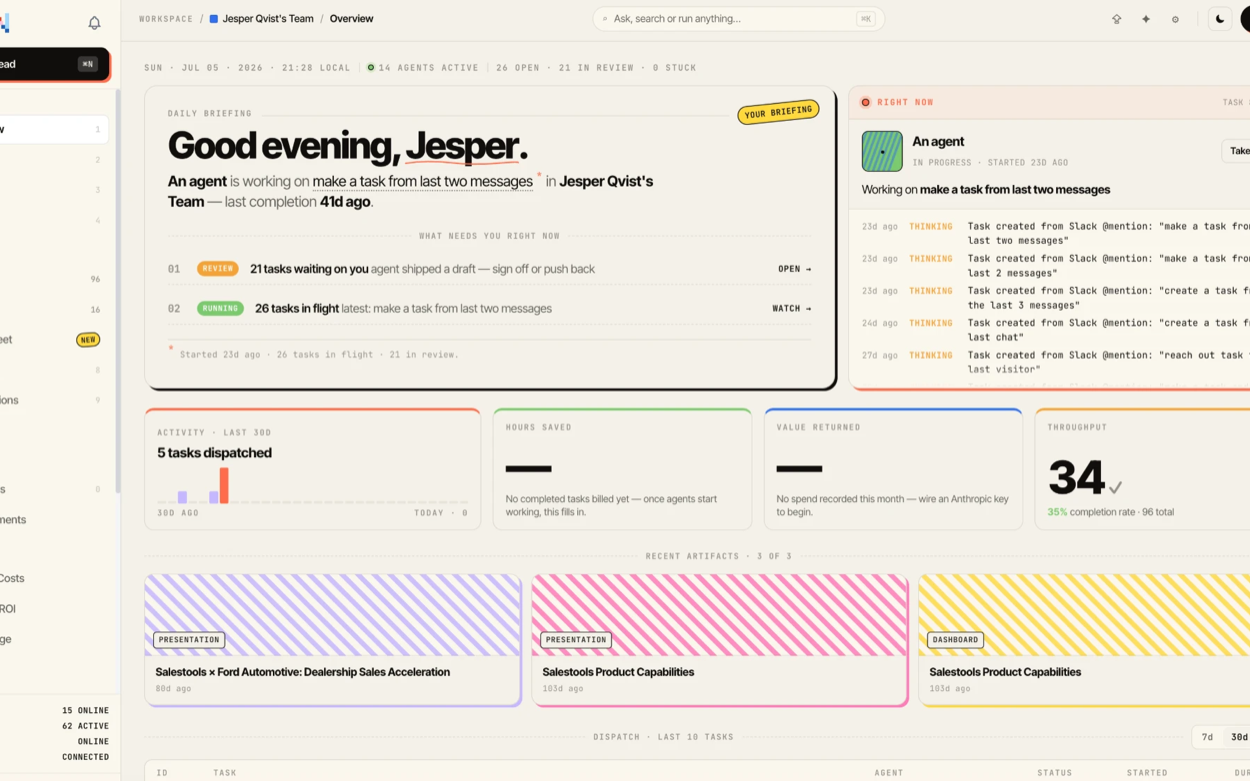Open the user avatar in top corner
This screenshot has width=1250, height=781.
point(1245,19)
